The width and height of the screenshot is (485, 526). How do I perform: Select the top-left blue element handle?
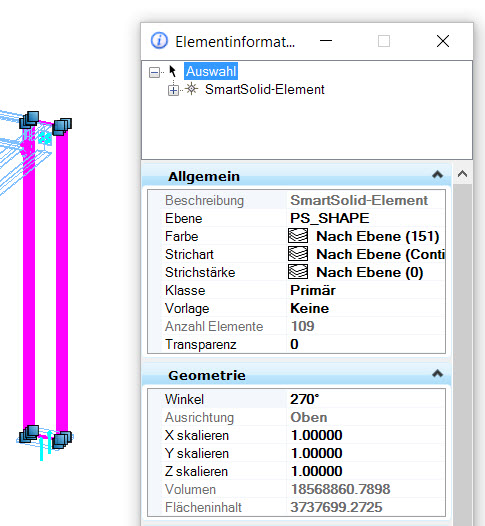29,120
